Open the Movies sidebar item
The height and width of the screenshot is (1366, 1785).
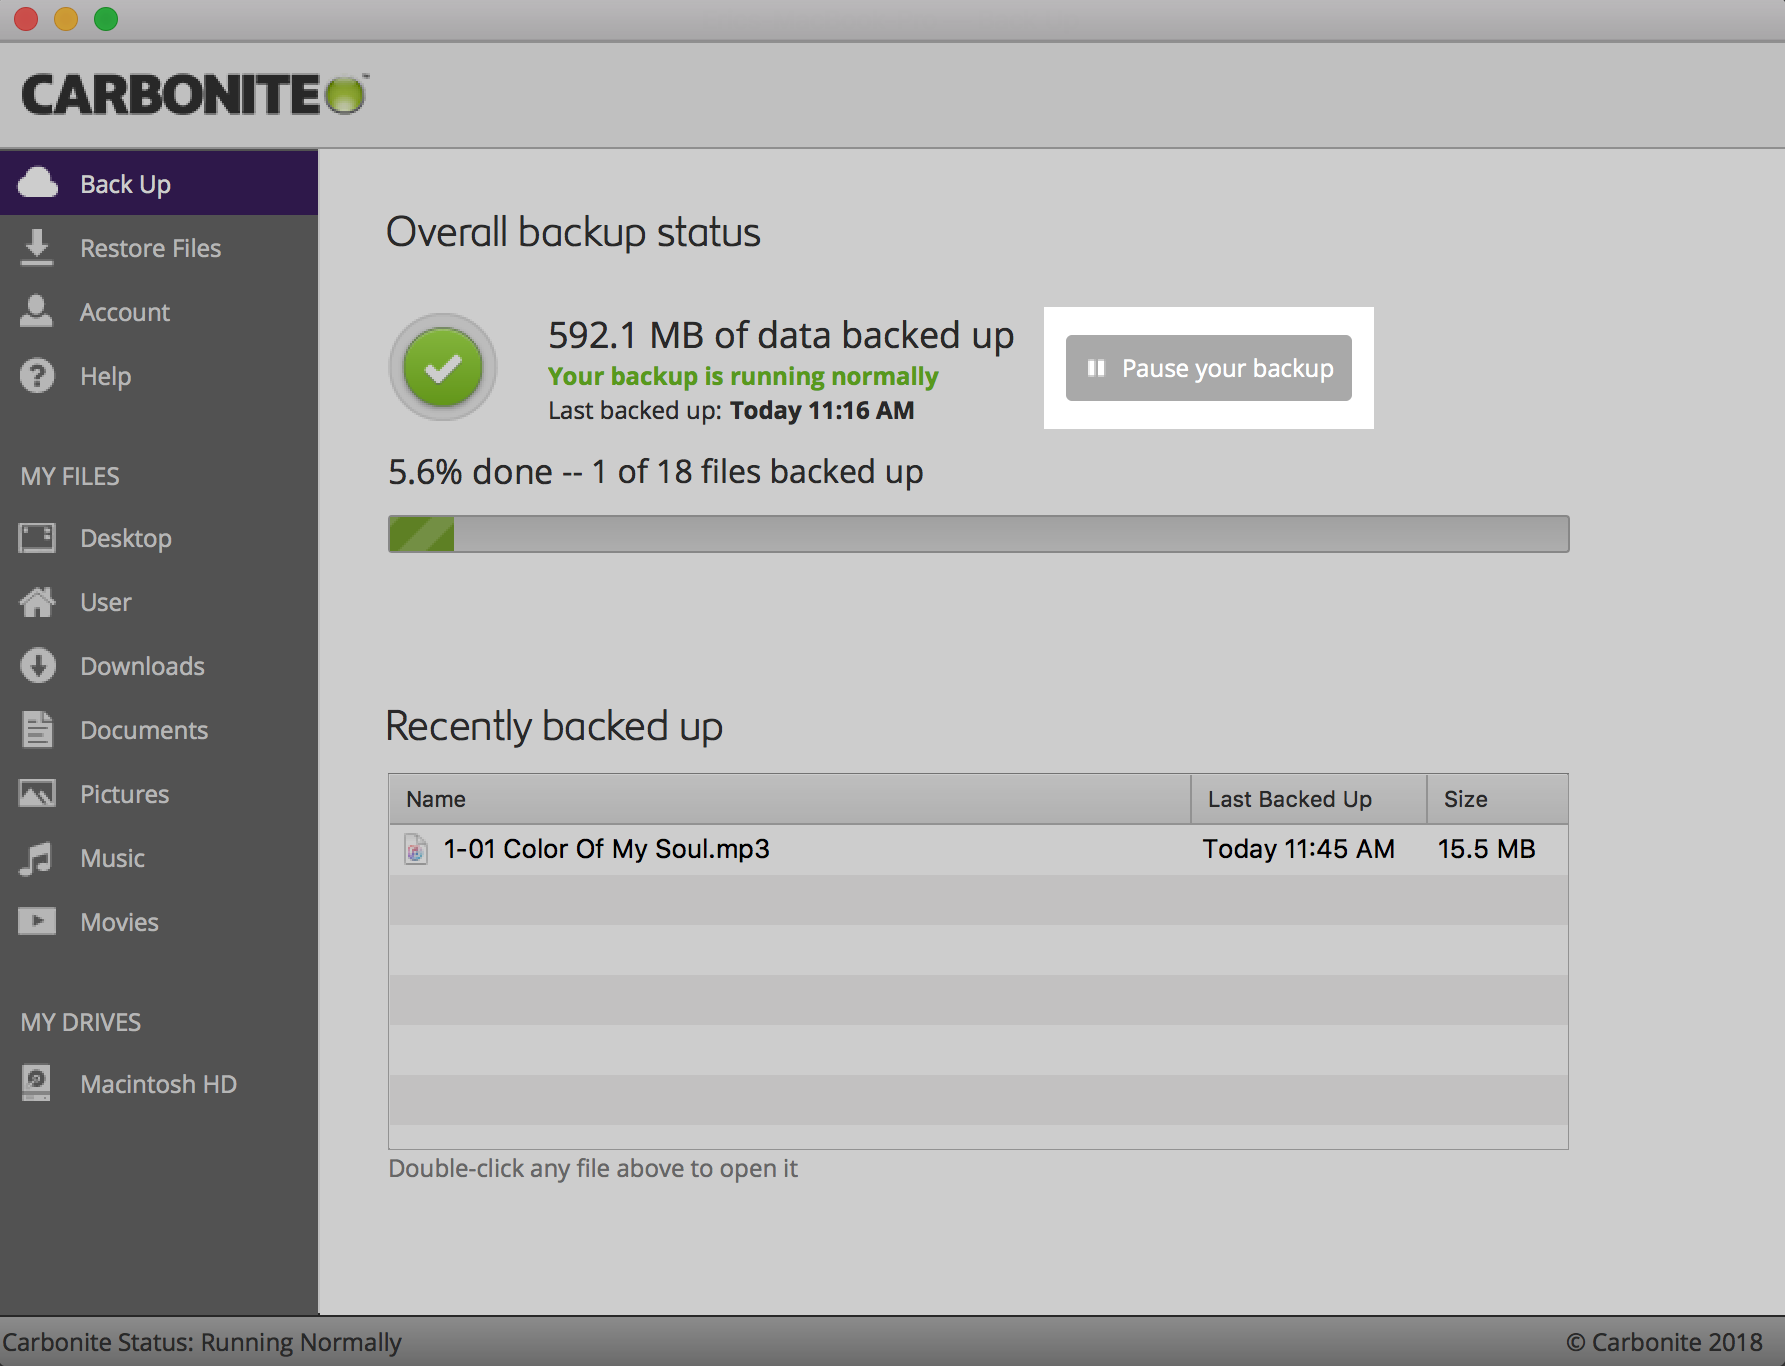(119, 922)
